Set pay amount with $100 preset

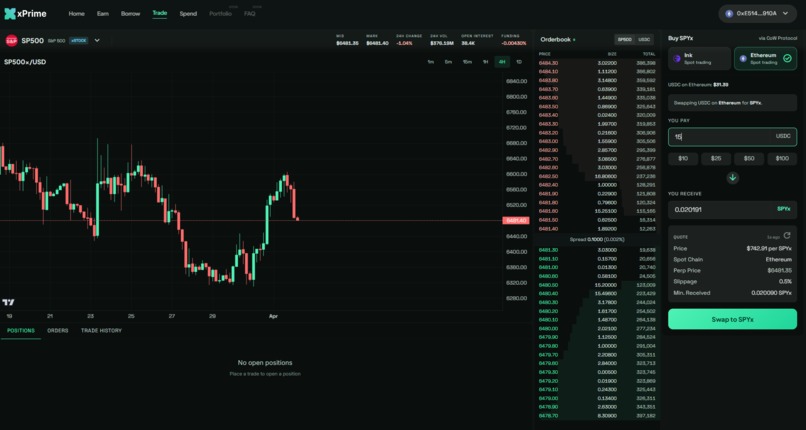click(782, 159)
